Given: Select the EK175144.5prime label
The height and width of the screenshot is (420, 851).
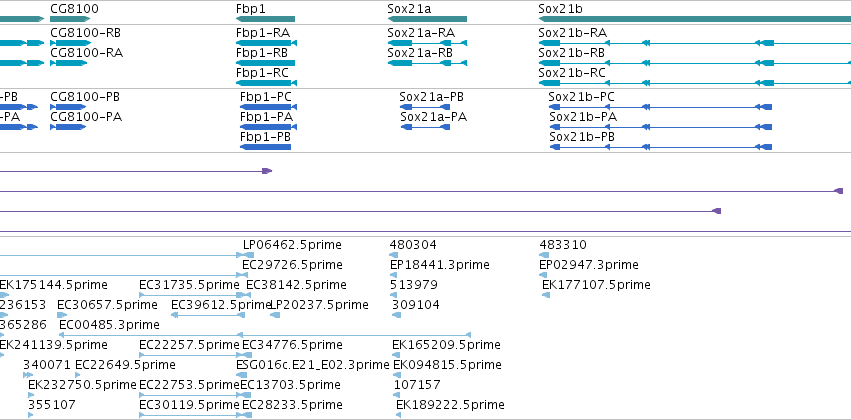Looking at the screenshot, I should click(x=53, y=285).
